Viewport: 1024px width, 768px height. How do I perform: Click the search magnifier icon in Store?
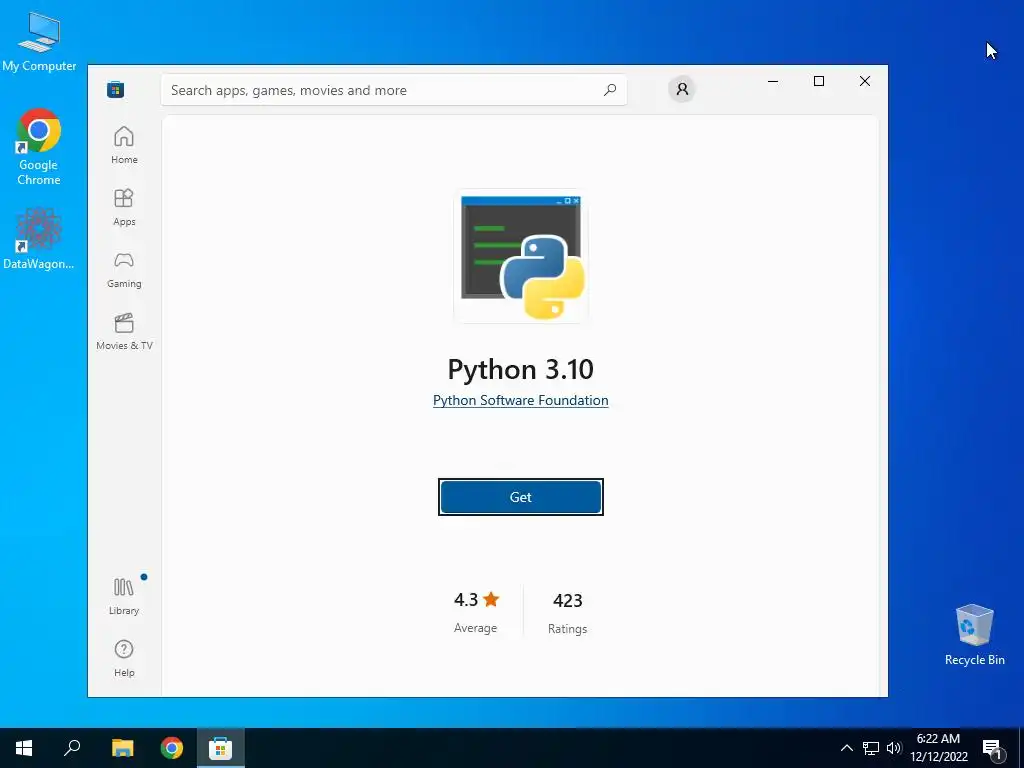610,90
